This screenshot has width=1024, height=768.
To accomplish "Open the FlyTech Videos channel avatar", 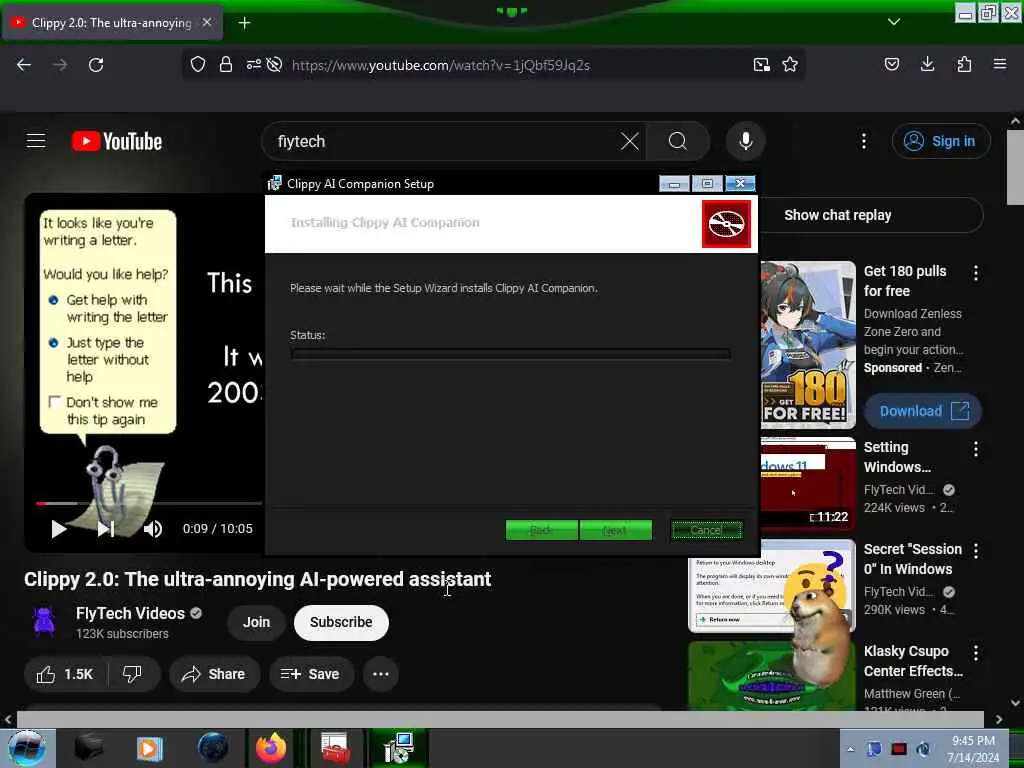I will pyautogui.click(x=44, y=621).
